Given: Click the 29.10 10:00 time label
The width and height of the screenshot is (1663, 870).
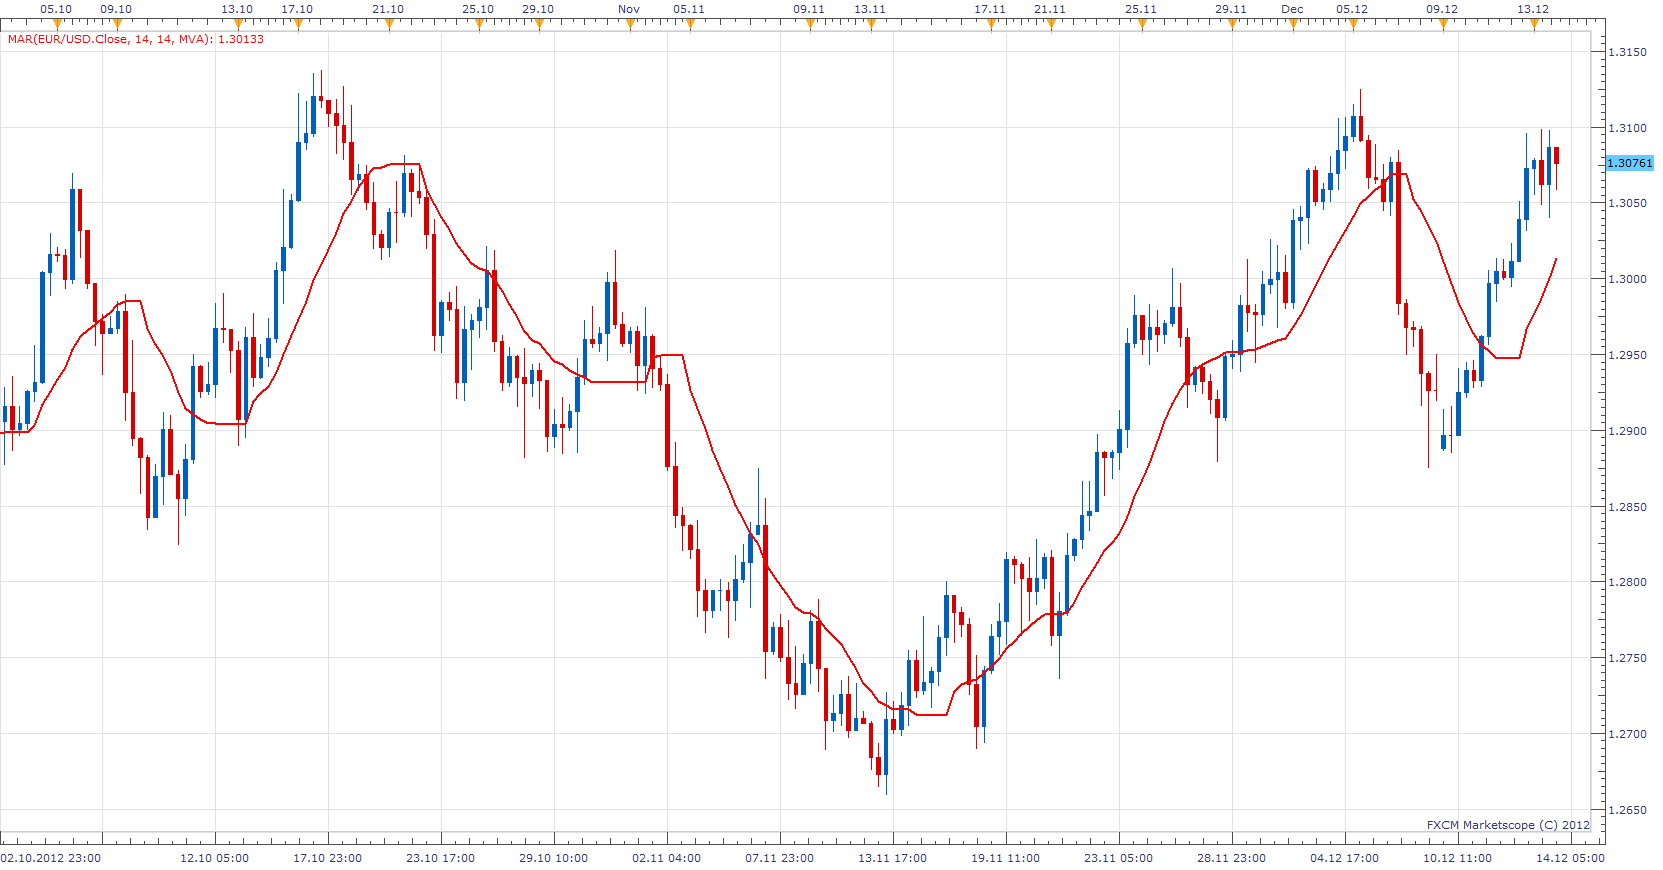Looking at the screenshot, I should click(554, 858).
